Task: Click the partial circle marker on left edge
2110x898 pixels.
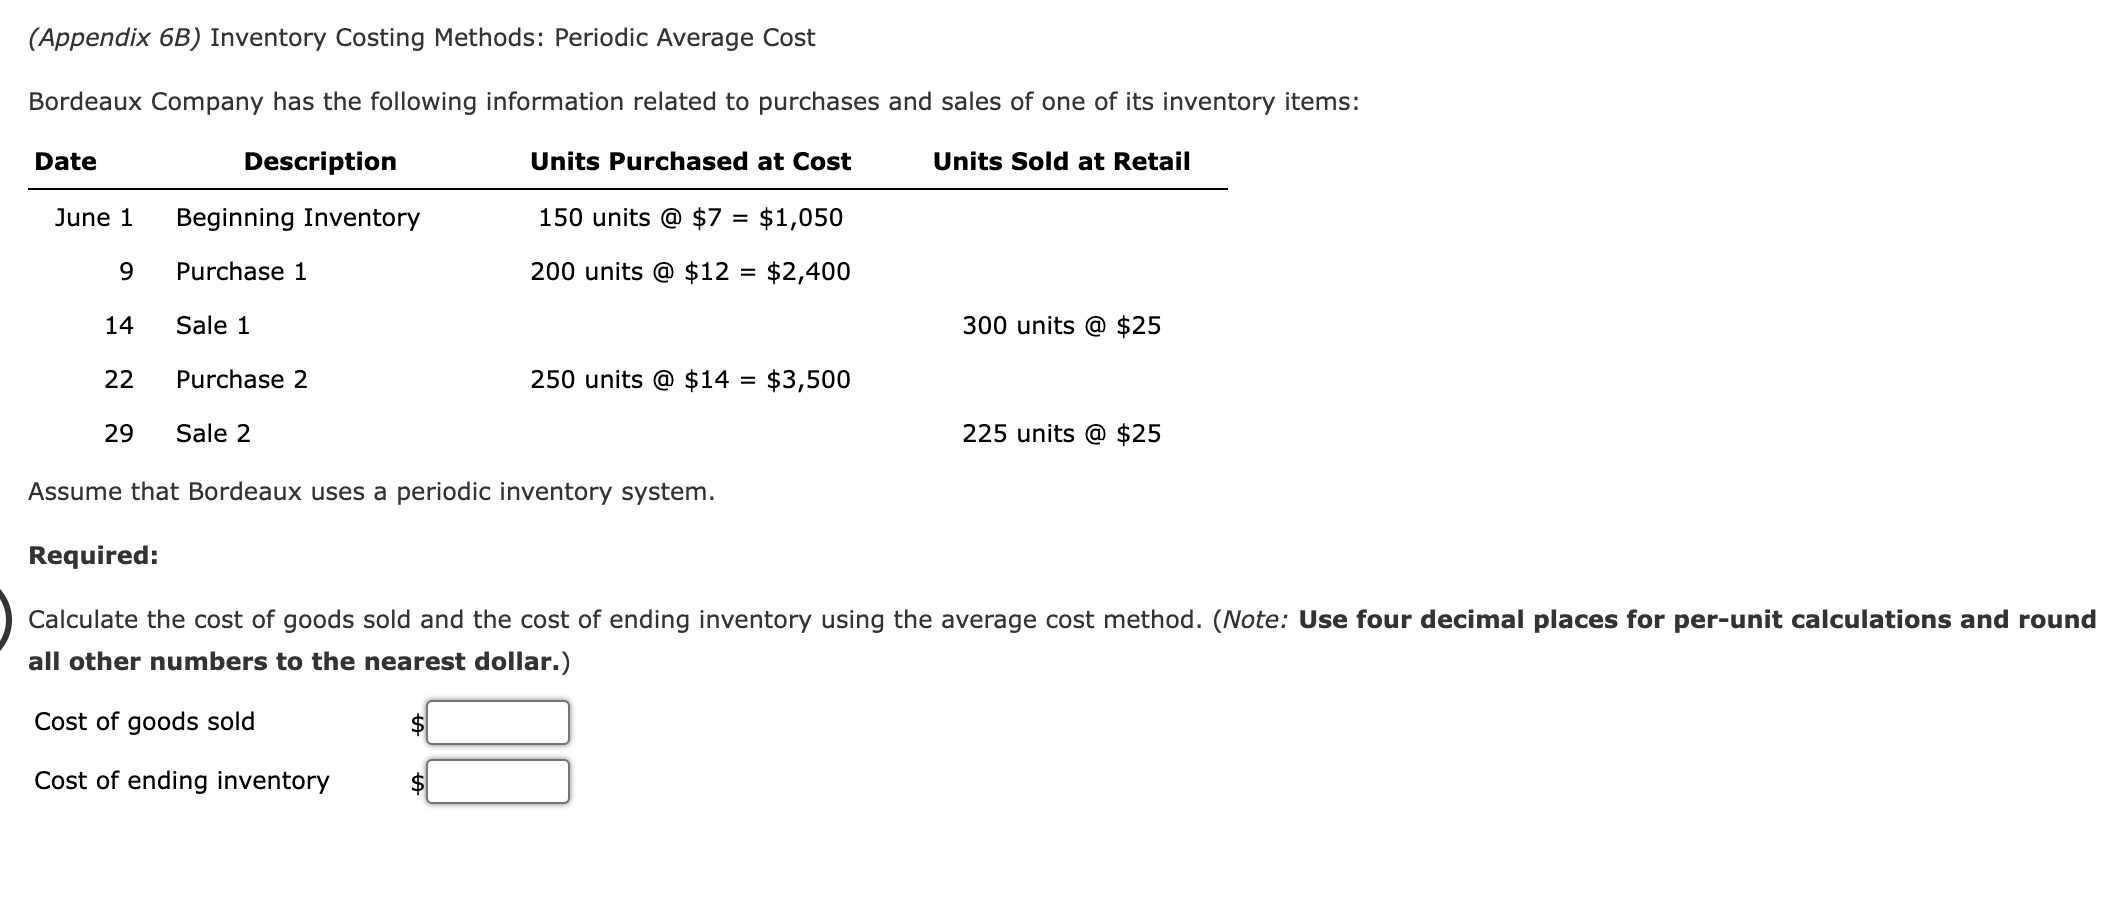Action: tap(4, 620)
